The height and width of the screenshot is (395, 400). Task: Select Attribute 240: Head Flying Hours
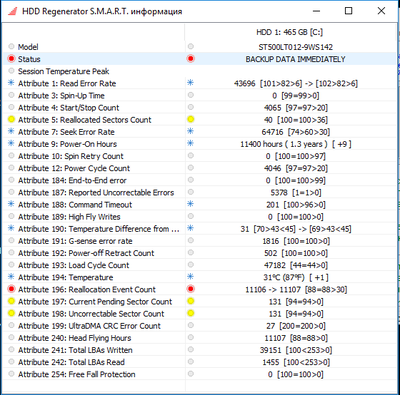(75, 338)
